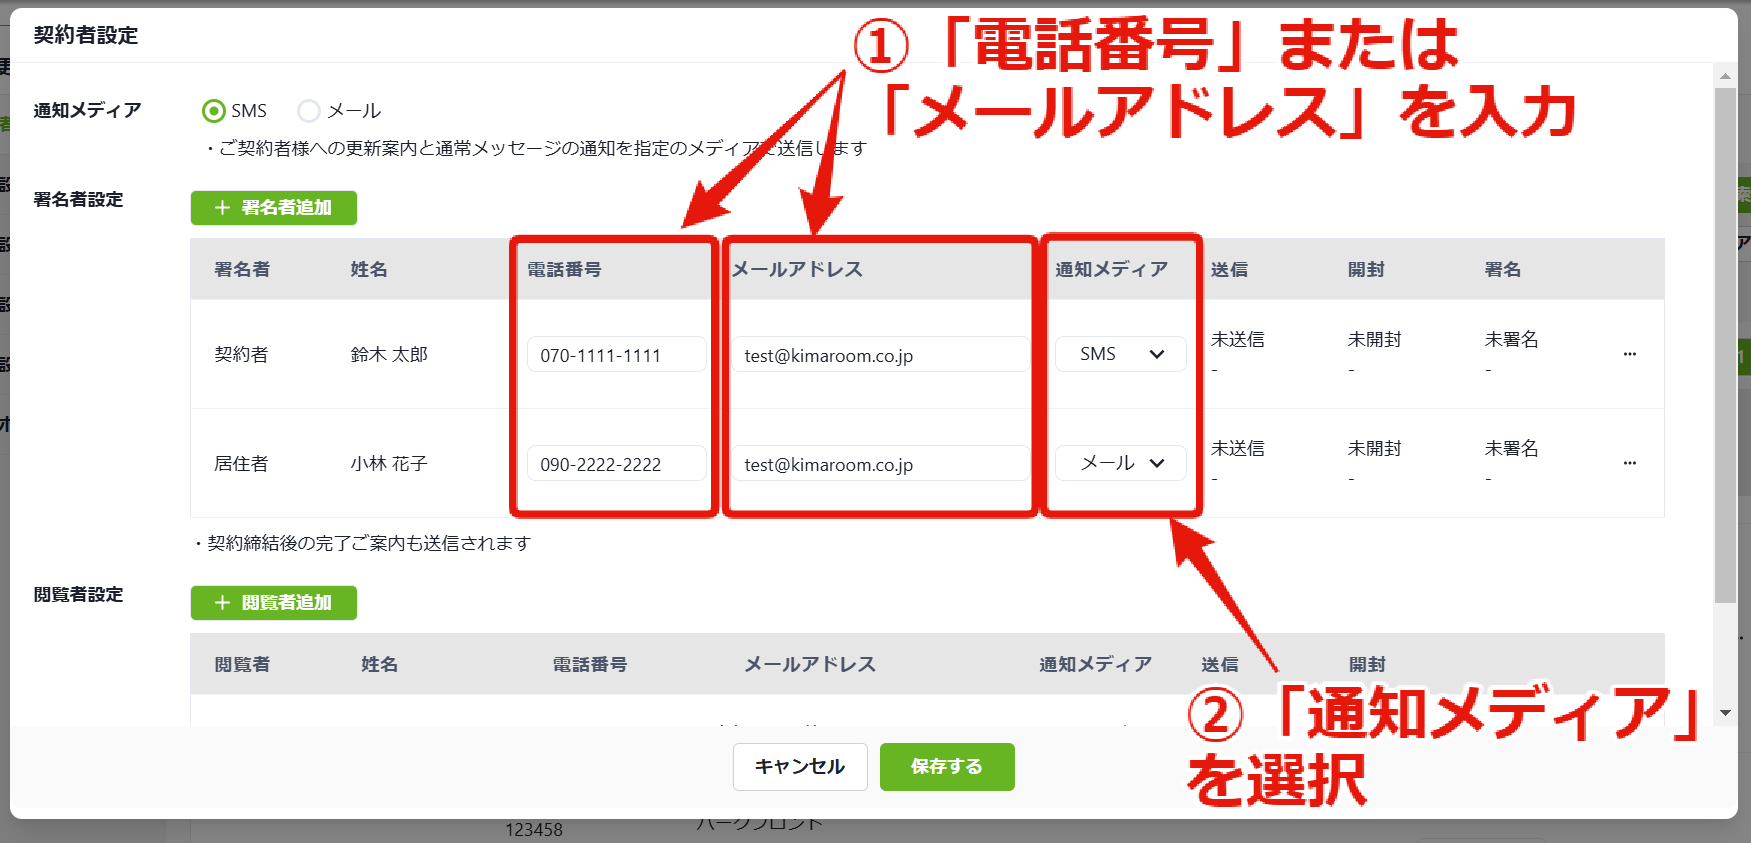
Task: Click the 未署名 status in 居住者 row
Action: [x=1512, y=449]
